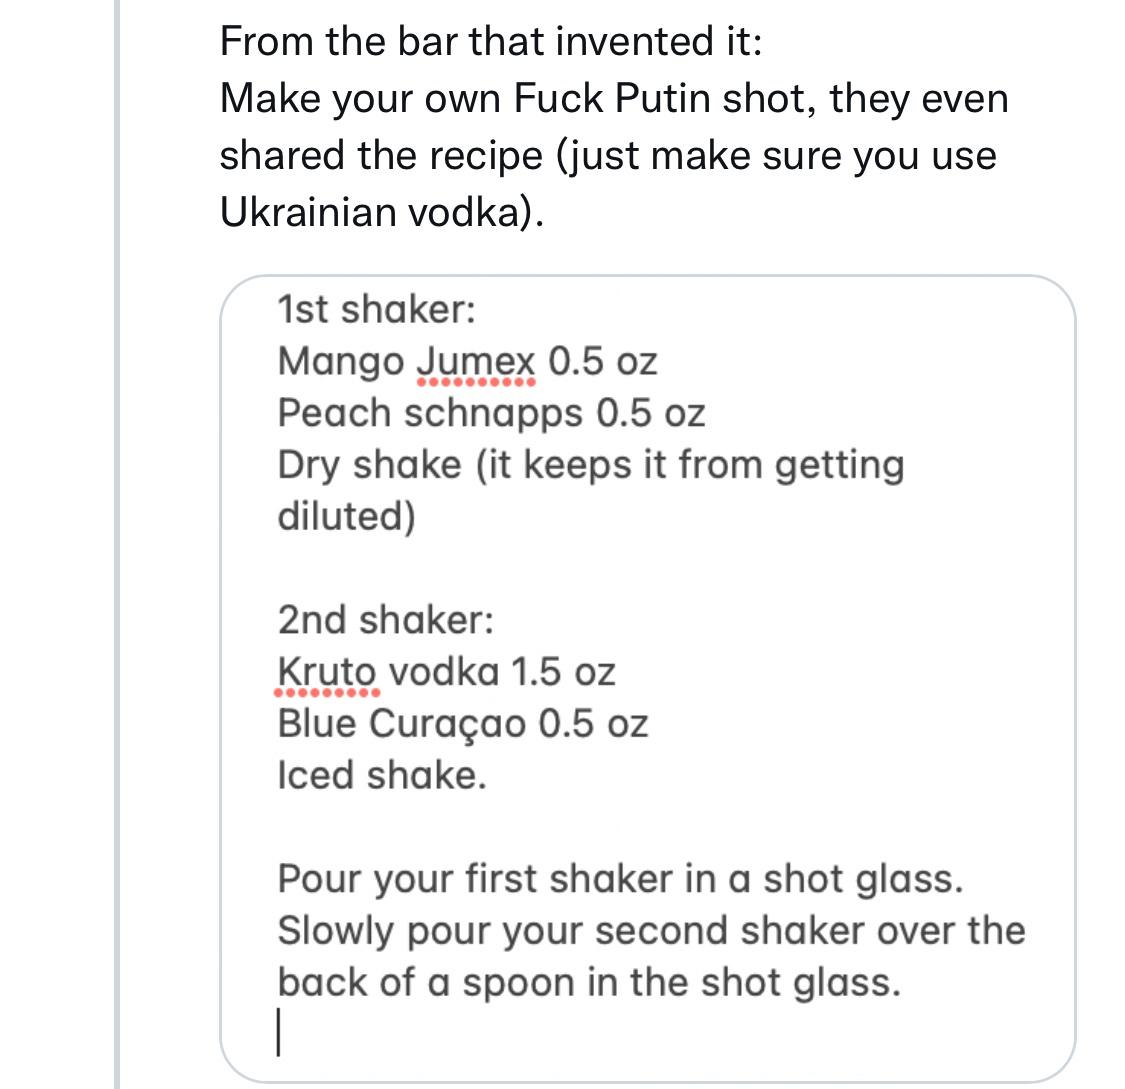Click the word 'diluted)' in recipe
1125x1089 pixels.
(x=347, y=517)
